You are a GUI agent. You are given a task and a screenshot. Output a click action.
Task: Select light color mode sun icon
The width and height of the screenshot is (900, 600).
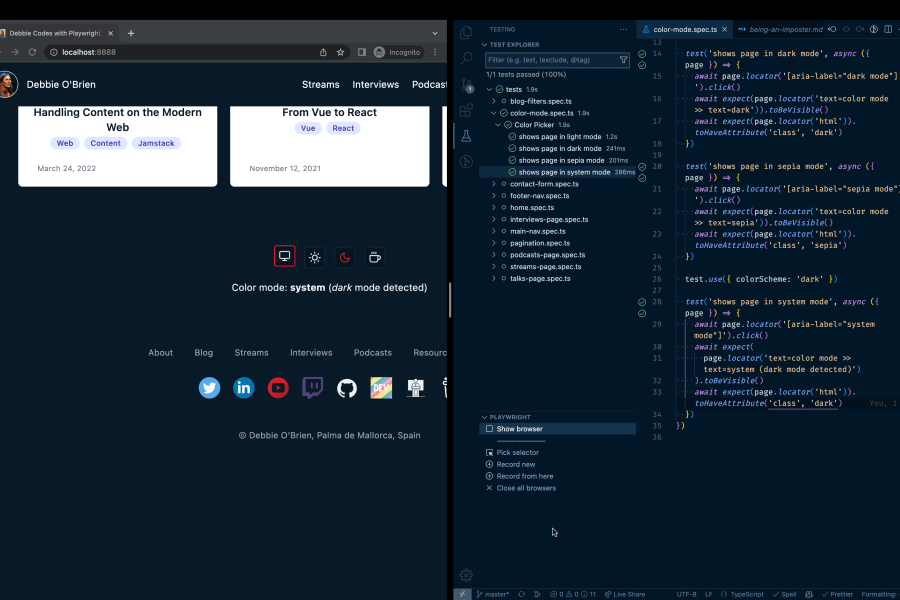click(x=315, y=257)
